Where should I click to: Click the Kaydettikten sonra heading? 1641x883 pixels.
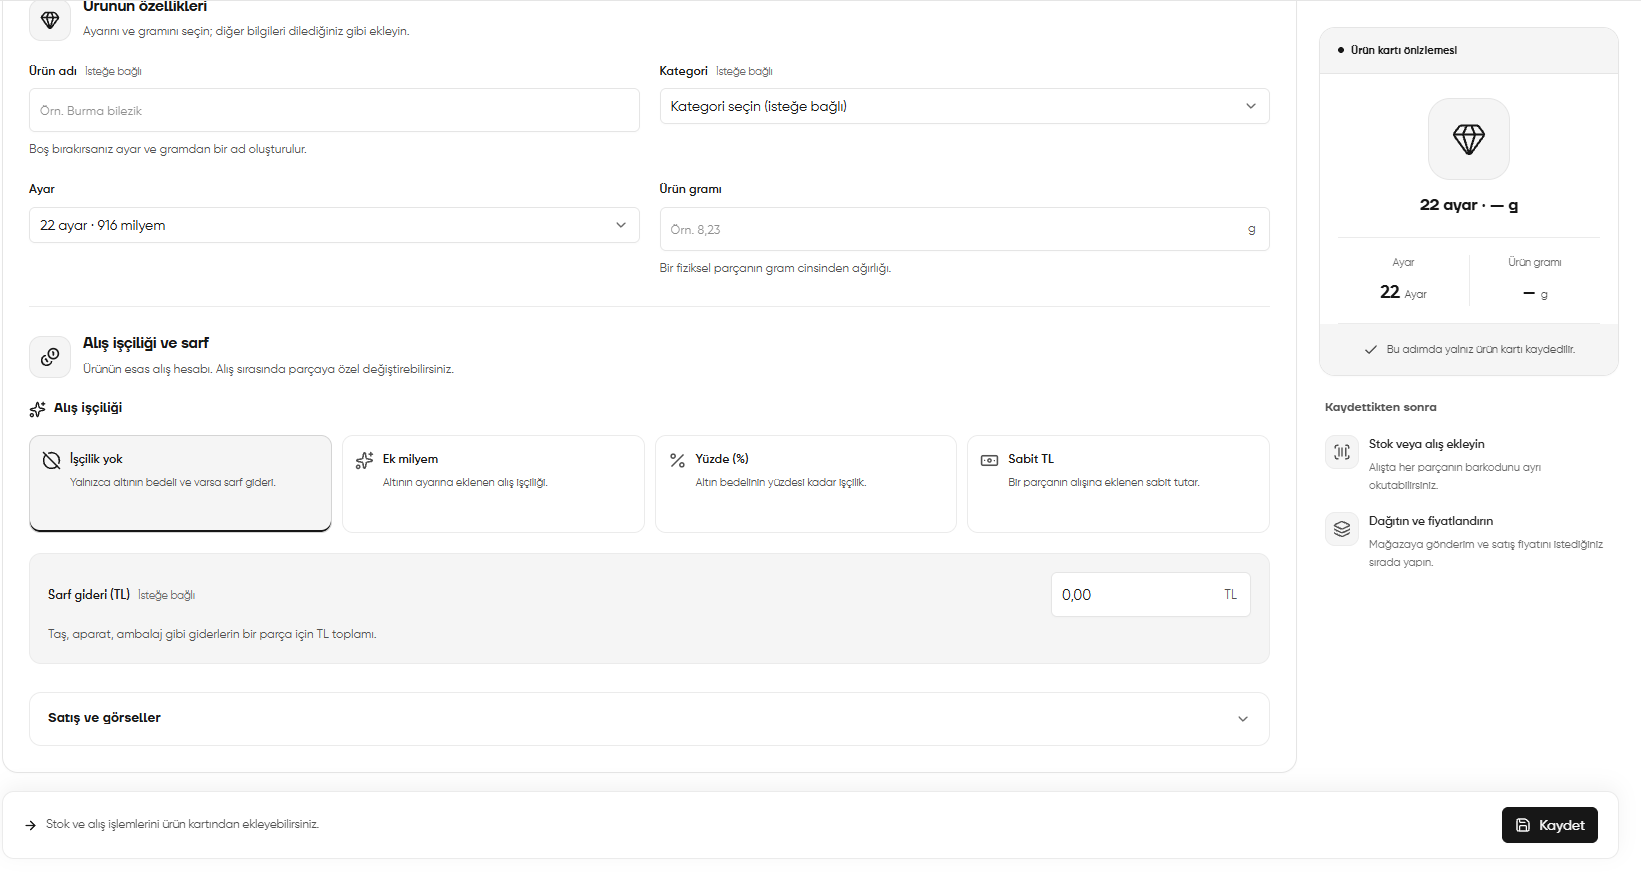(1381, 407)
